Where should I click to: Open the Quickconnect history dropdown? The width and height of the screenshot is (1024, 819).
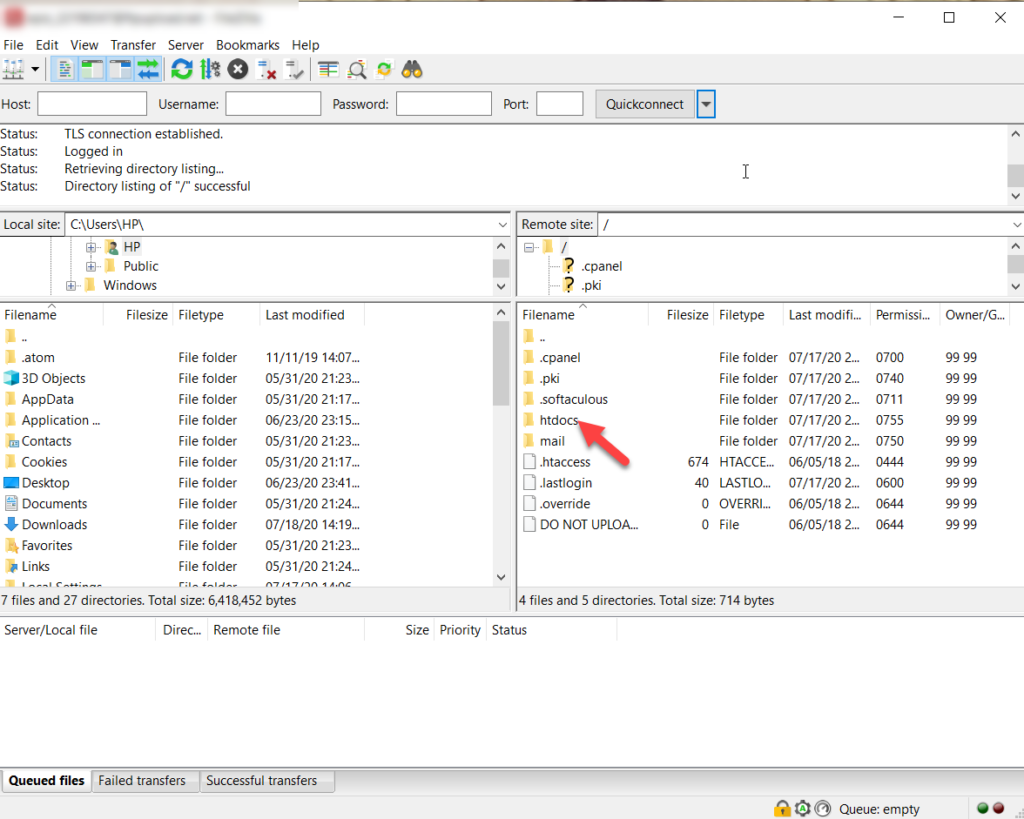(706, 104)
